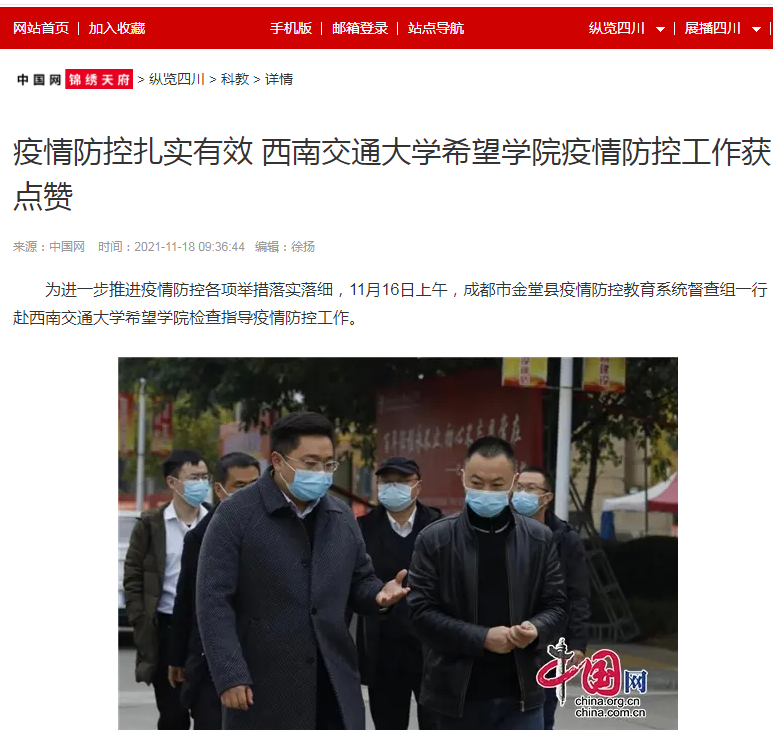The height and width of the screenshot is (740, 773).
Task: Click the source label 中国网
Action: pyautogui.click(x=67, y=247)
